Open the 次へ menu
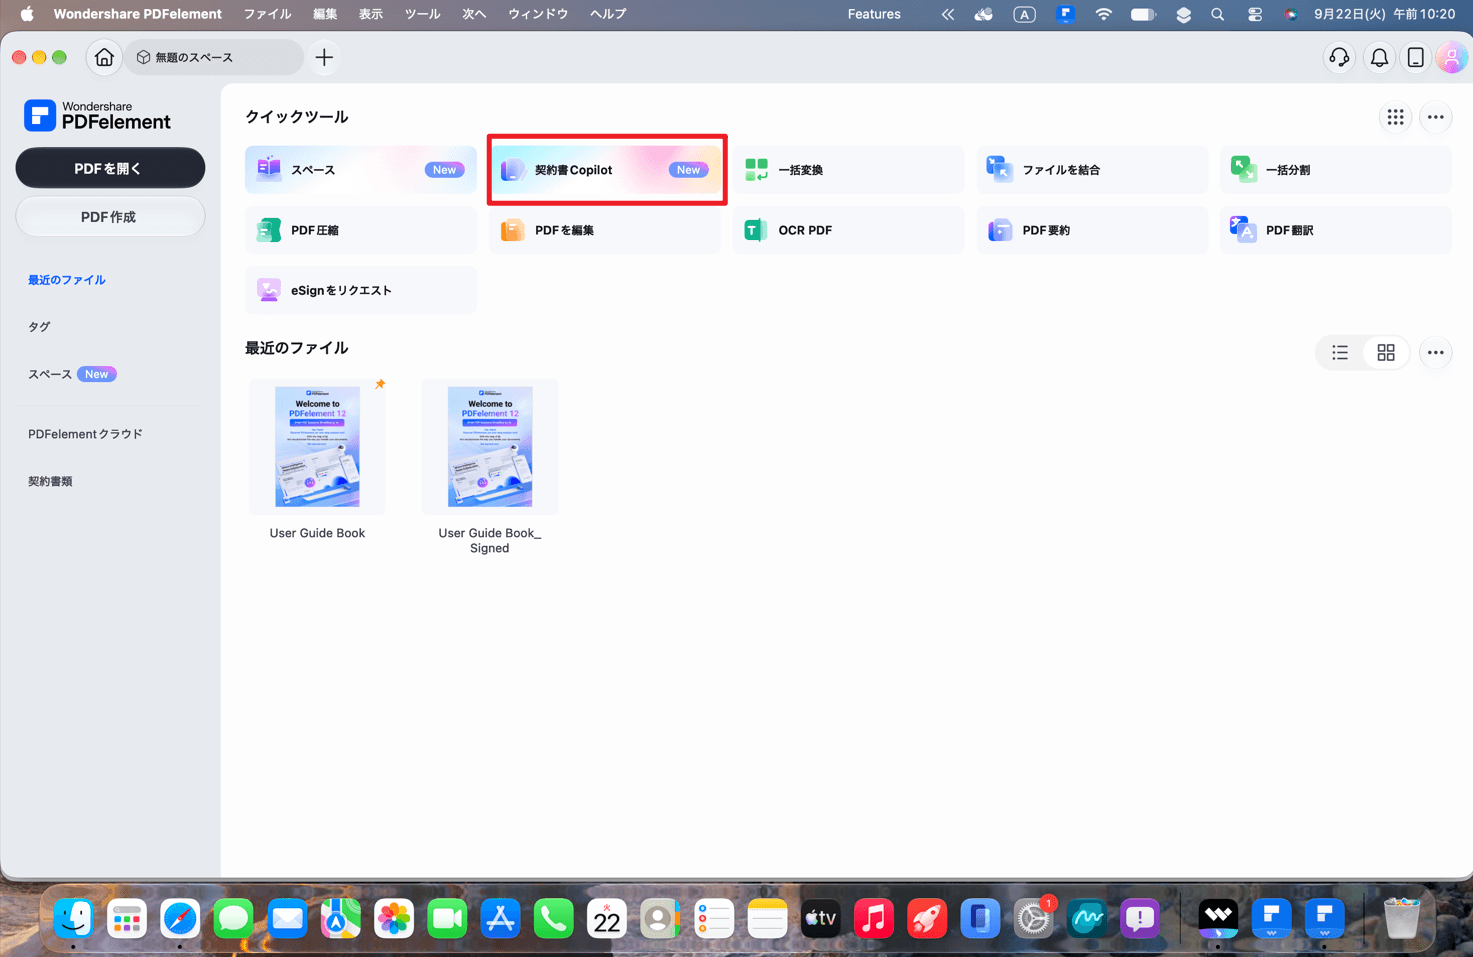The image size is (1473, 957). click(x=474, y=14)
